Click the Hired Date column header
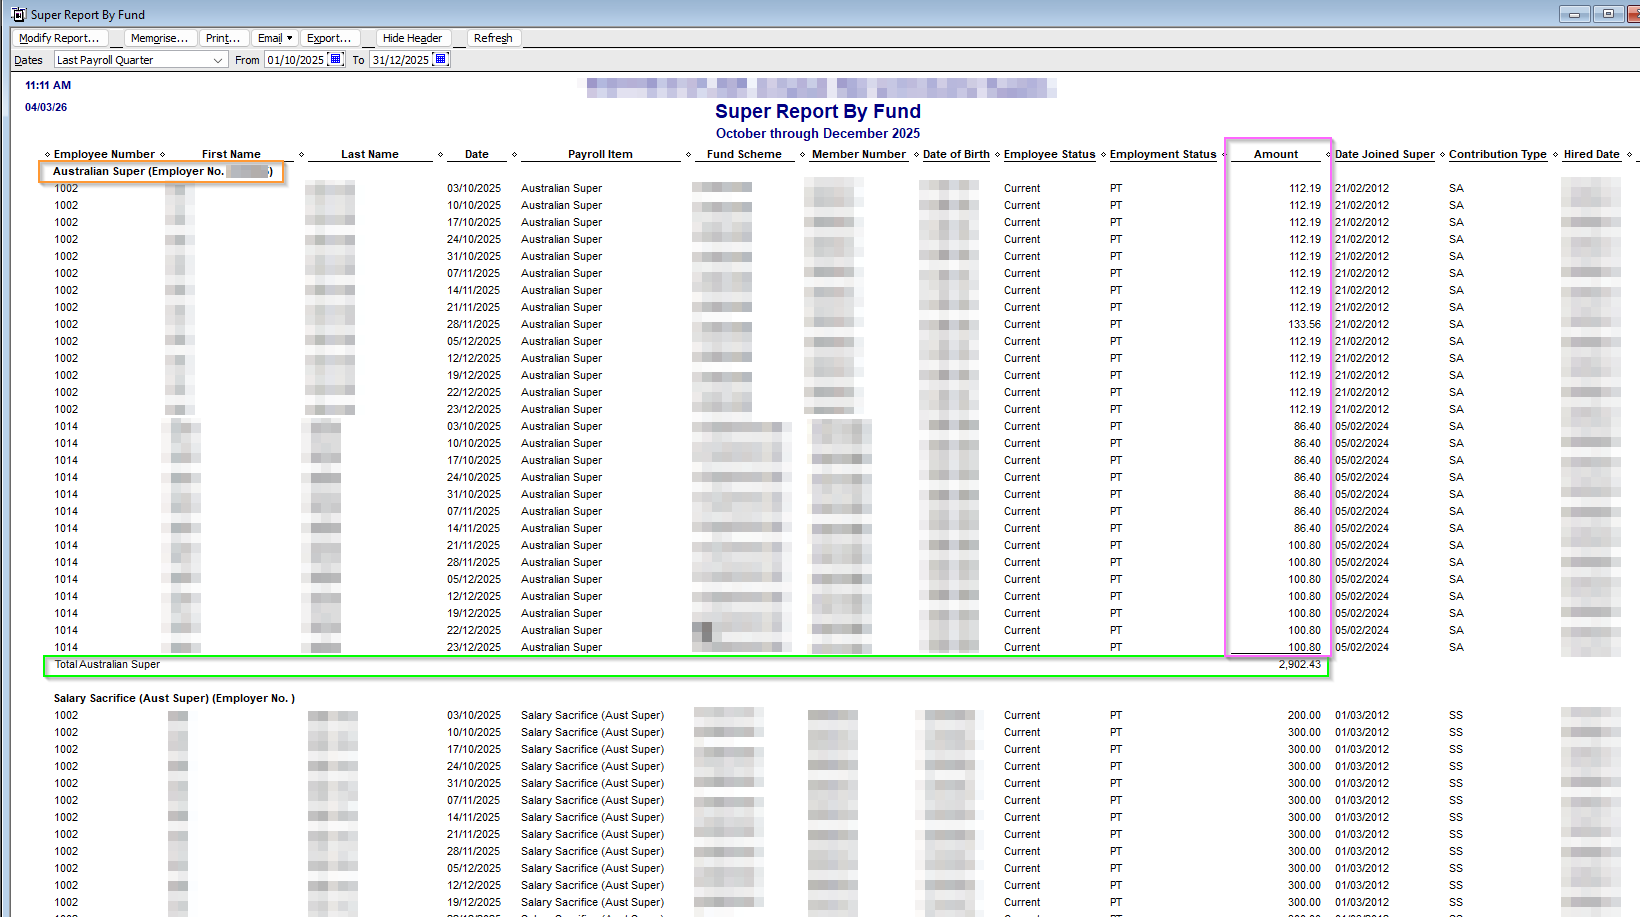Screen dimensions: 1640x917 click(1592, 154)
